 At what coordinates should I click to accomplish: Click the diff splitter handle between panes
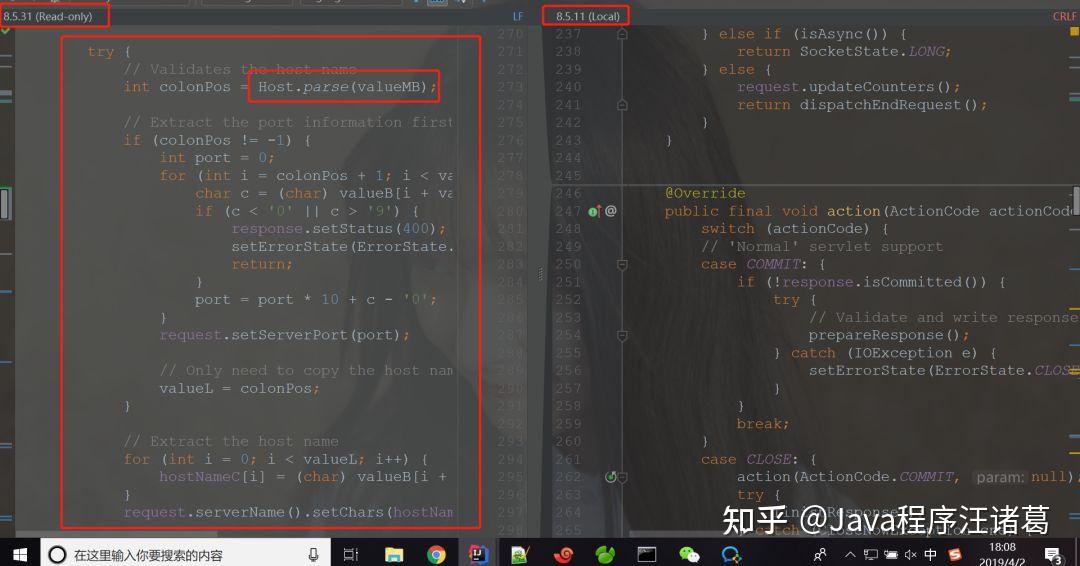(540, 274)
